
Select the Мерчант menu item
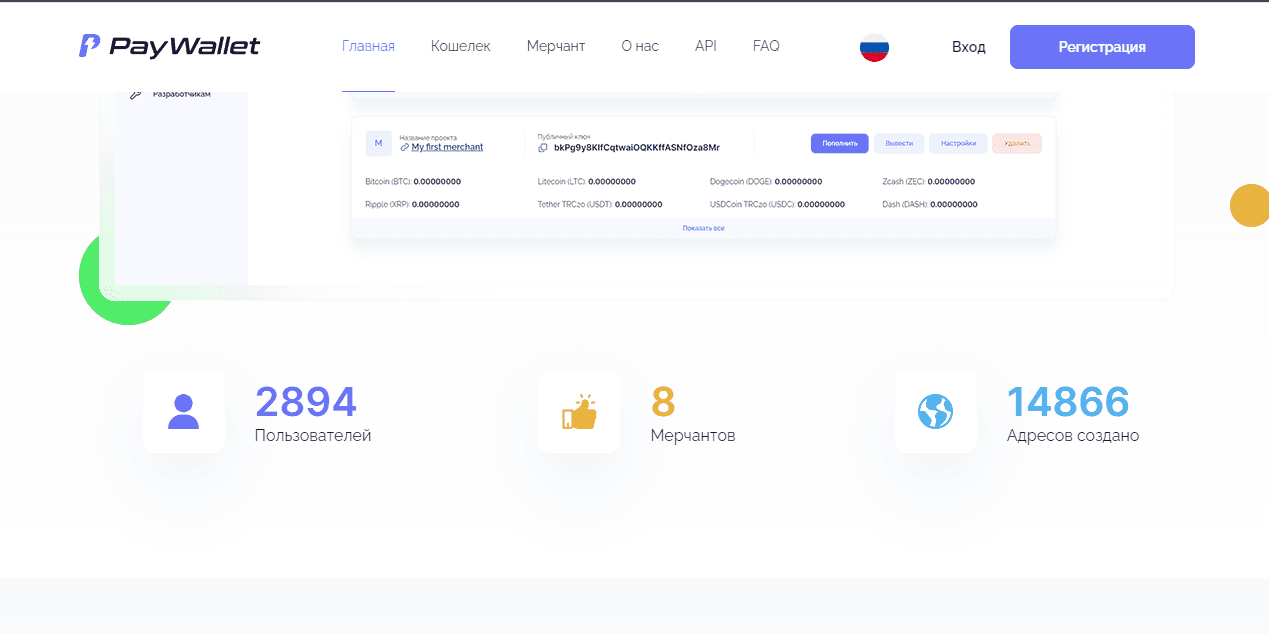pos(556,46)
